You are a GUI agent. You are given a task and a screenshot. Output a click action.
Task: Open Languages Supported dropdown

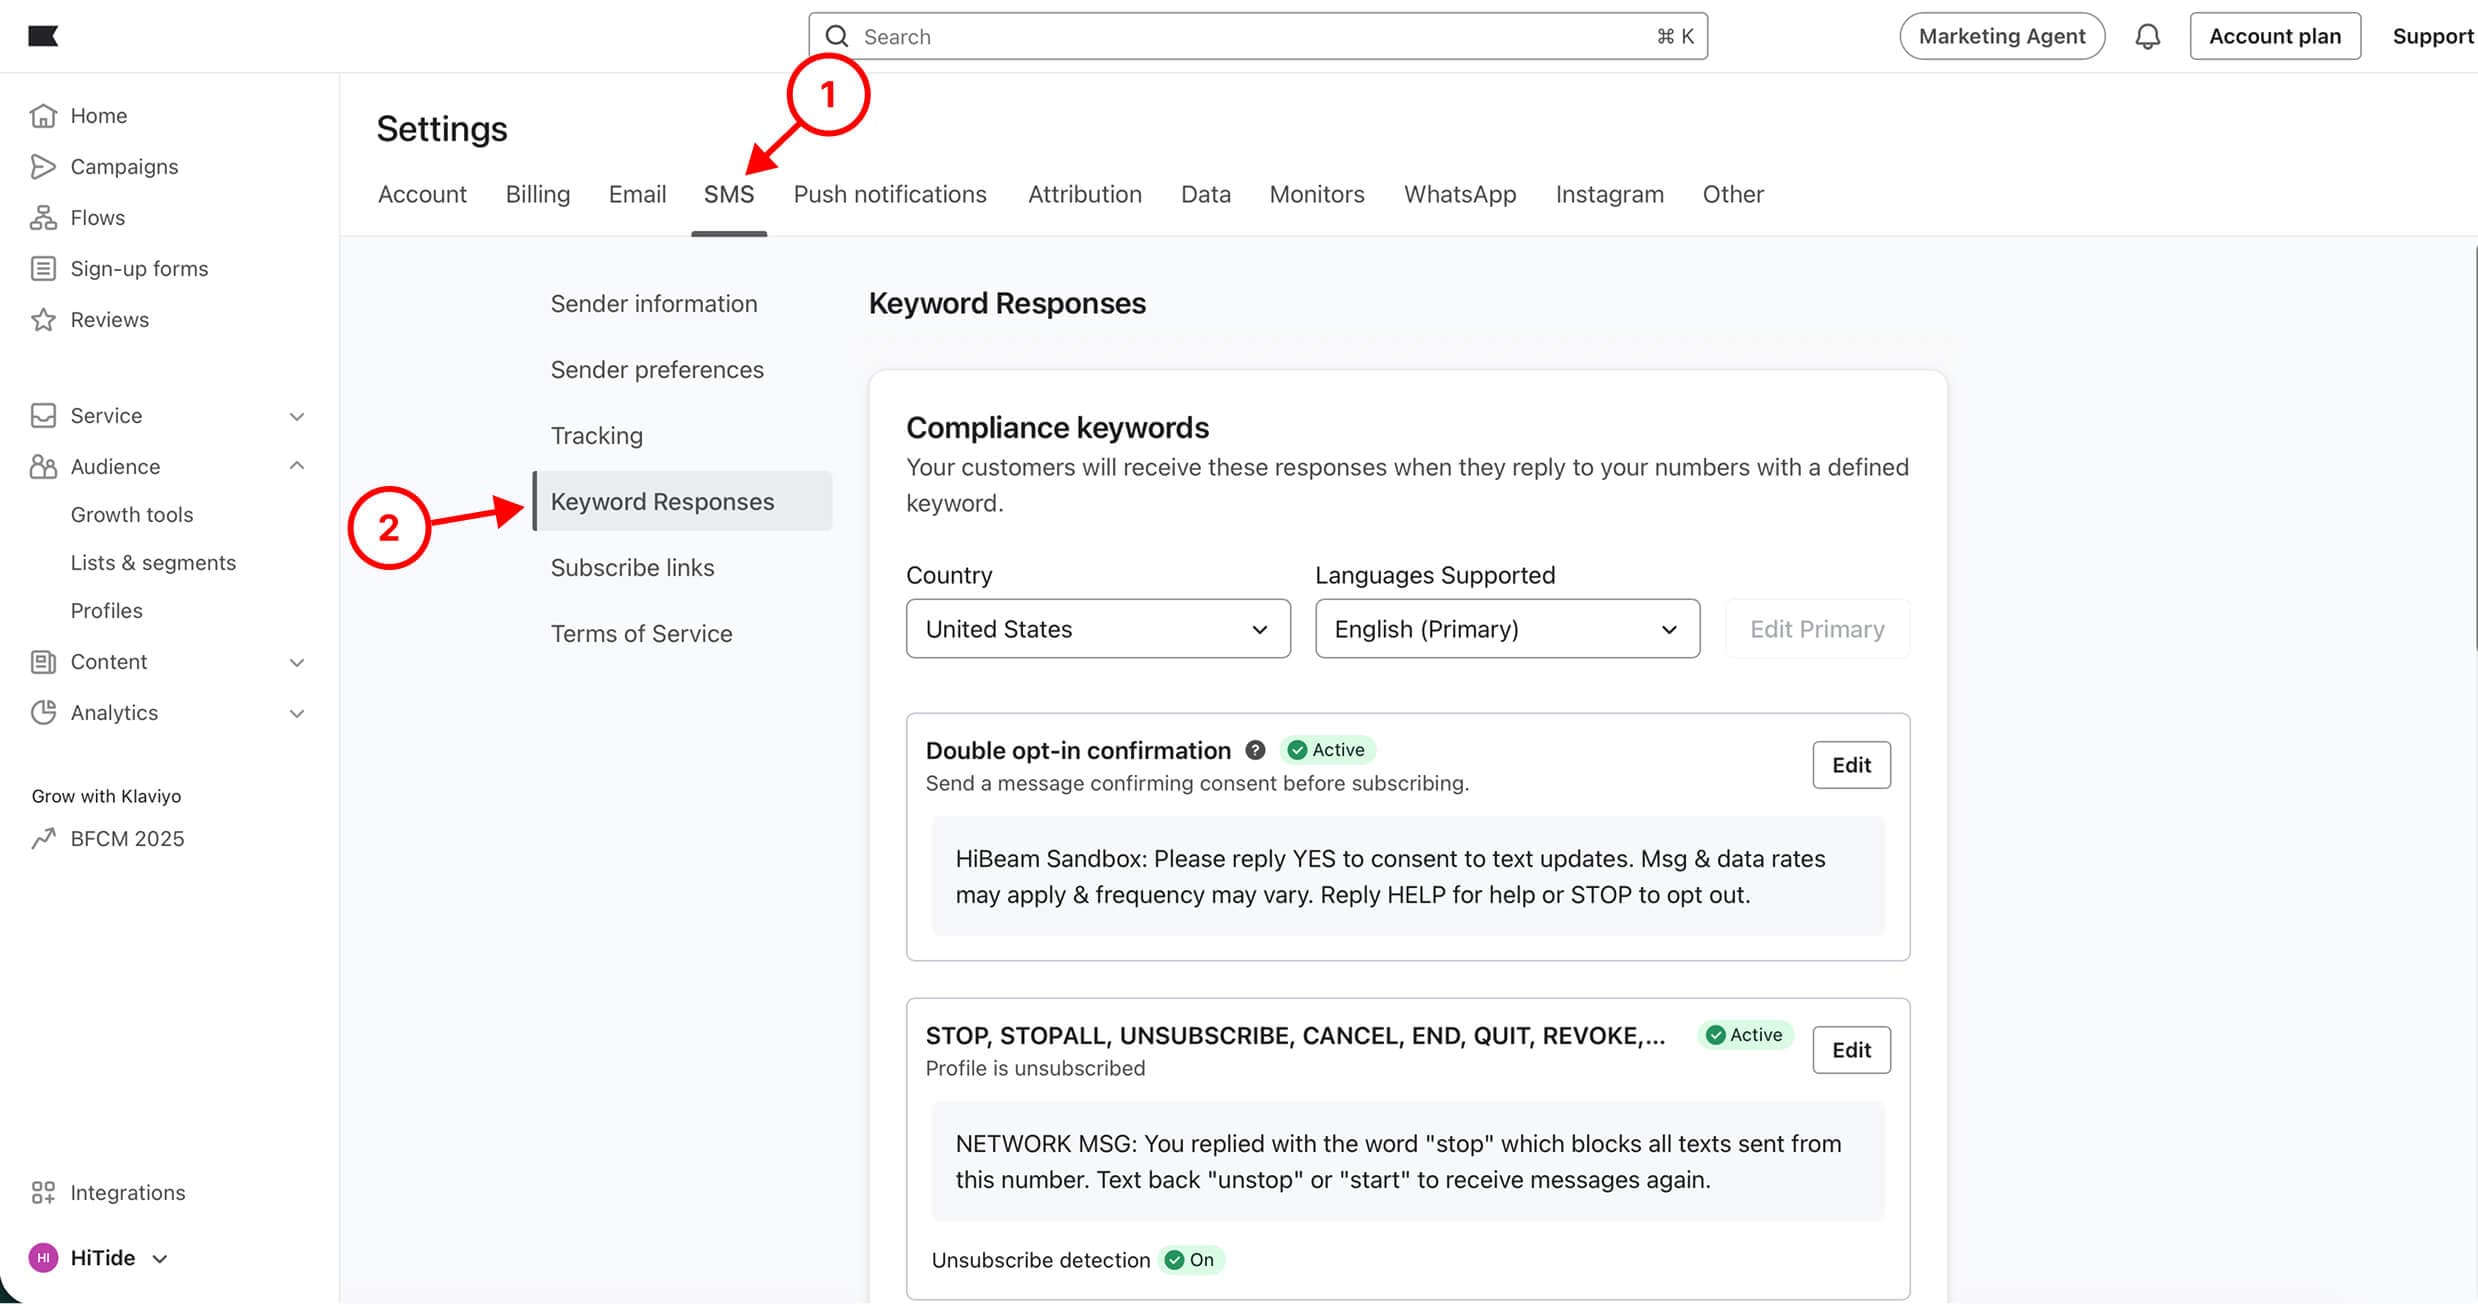pos(1506,629)
